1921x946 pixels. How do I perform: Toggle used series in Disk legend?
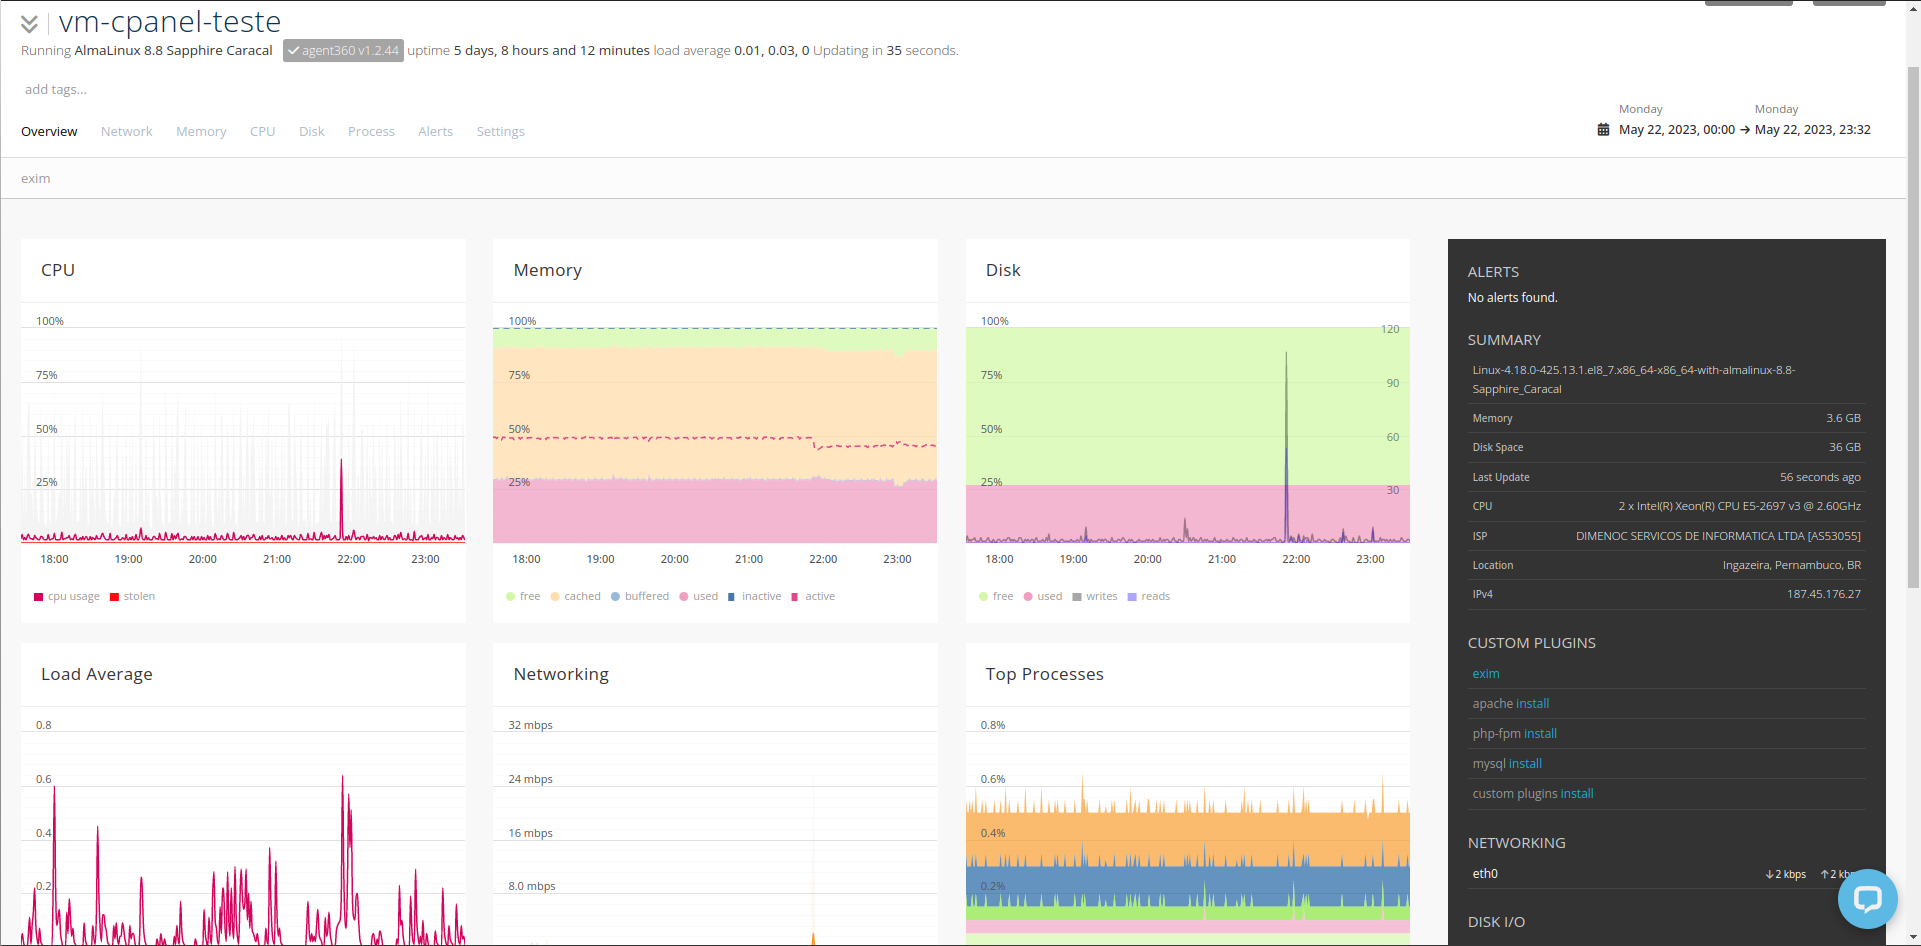[1043, 597]
